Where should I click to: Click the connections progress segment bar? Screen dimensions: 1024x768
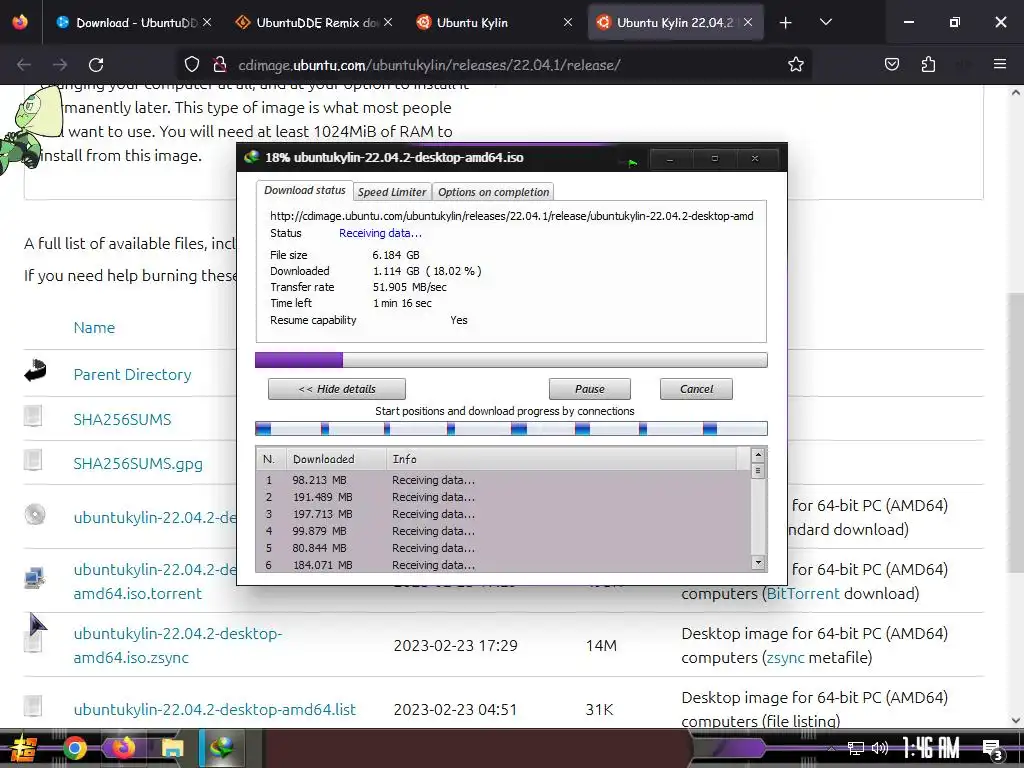coord(511,429)
